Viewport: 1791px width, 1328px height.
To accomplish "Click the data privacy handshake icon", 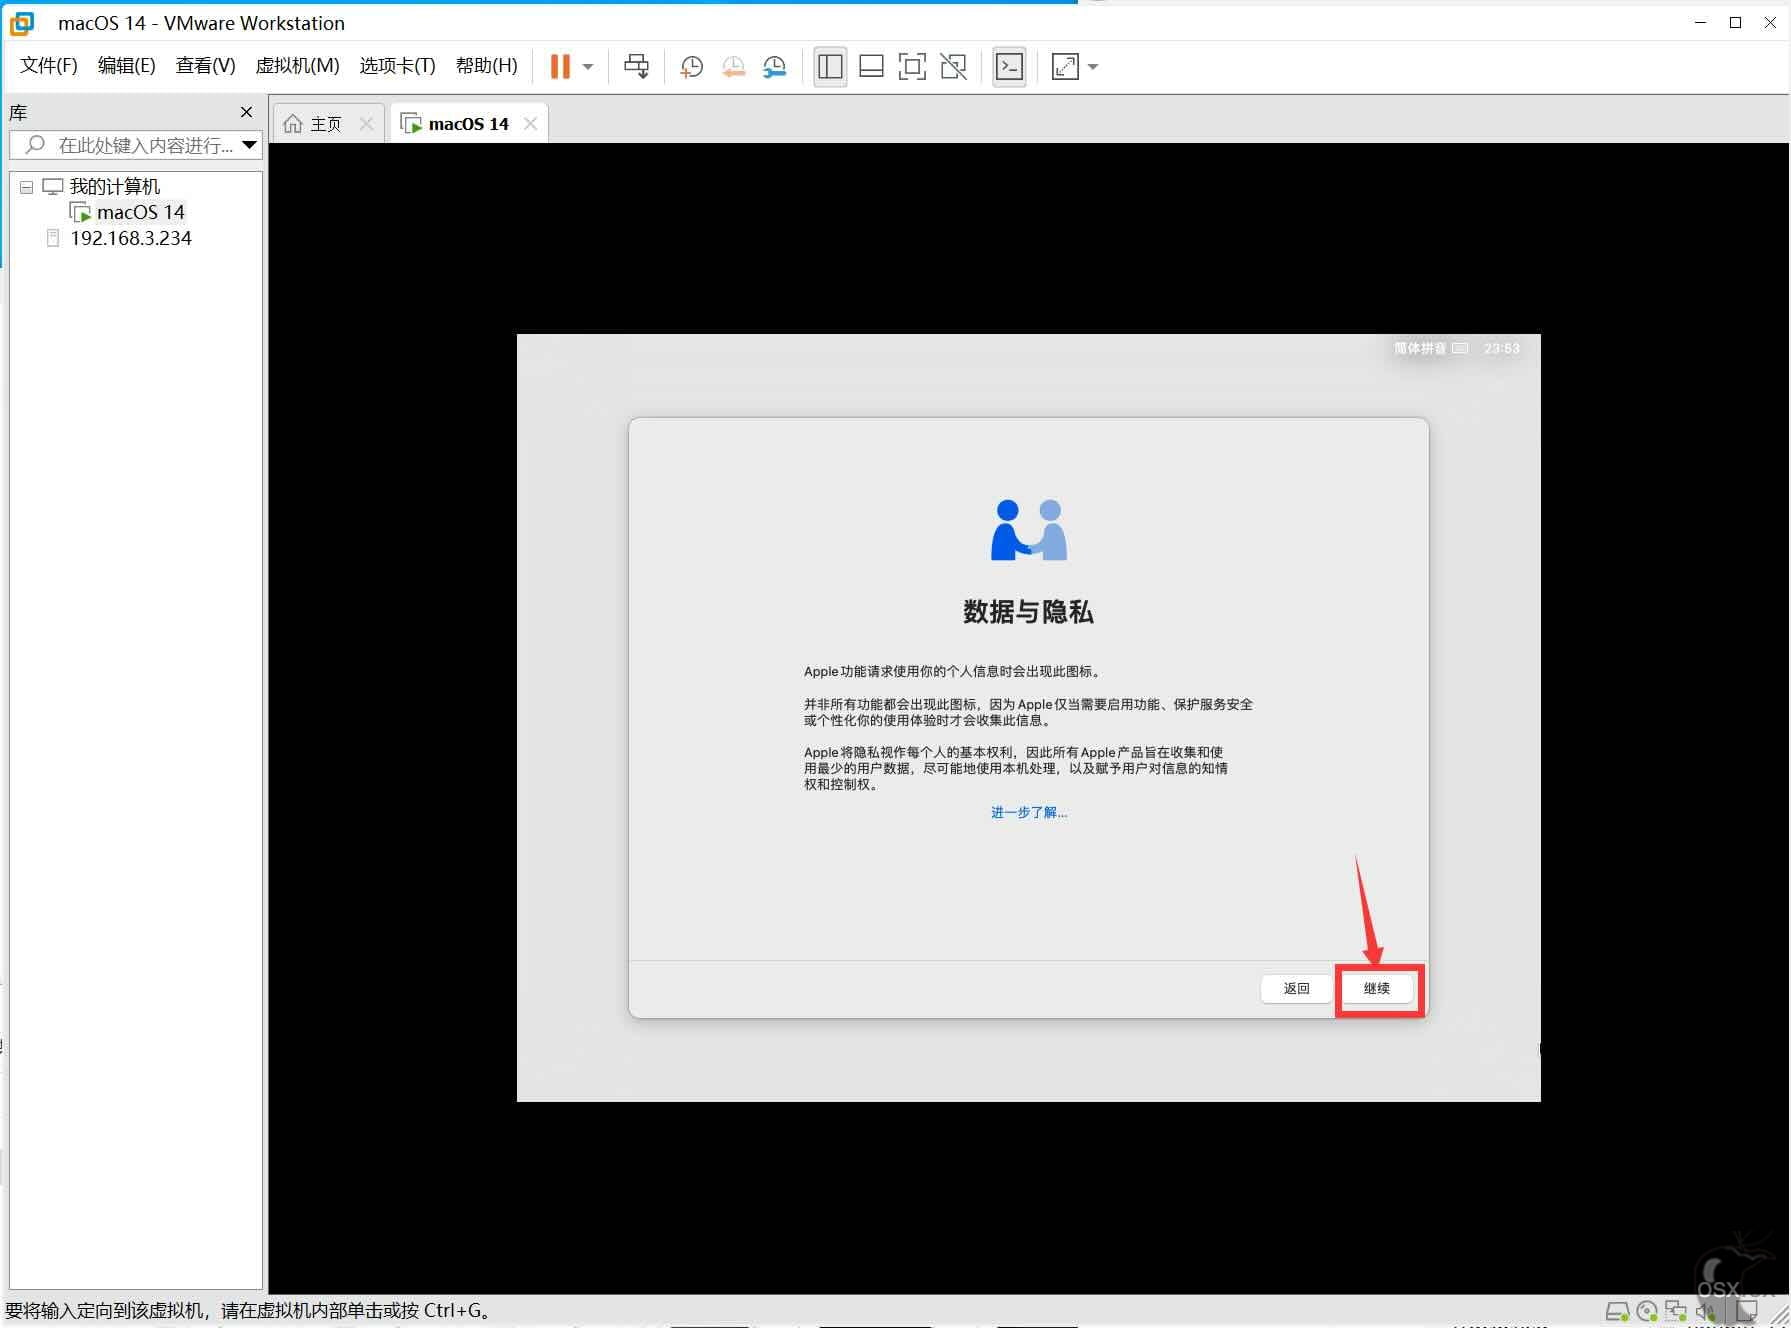I will [x=1029, y=530].
